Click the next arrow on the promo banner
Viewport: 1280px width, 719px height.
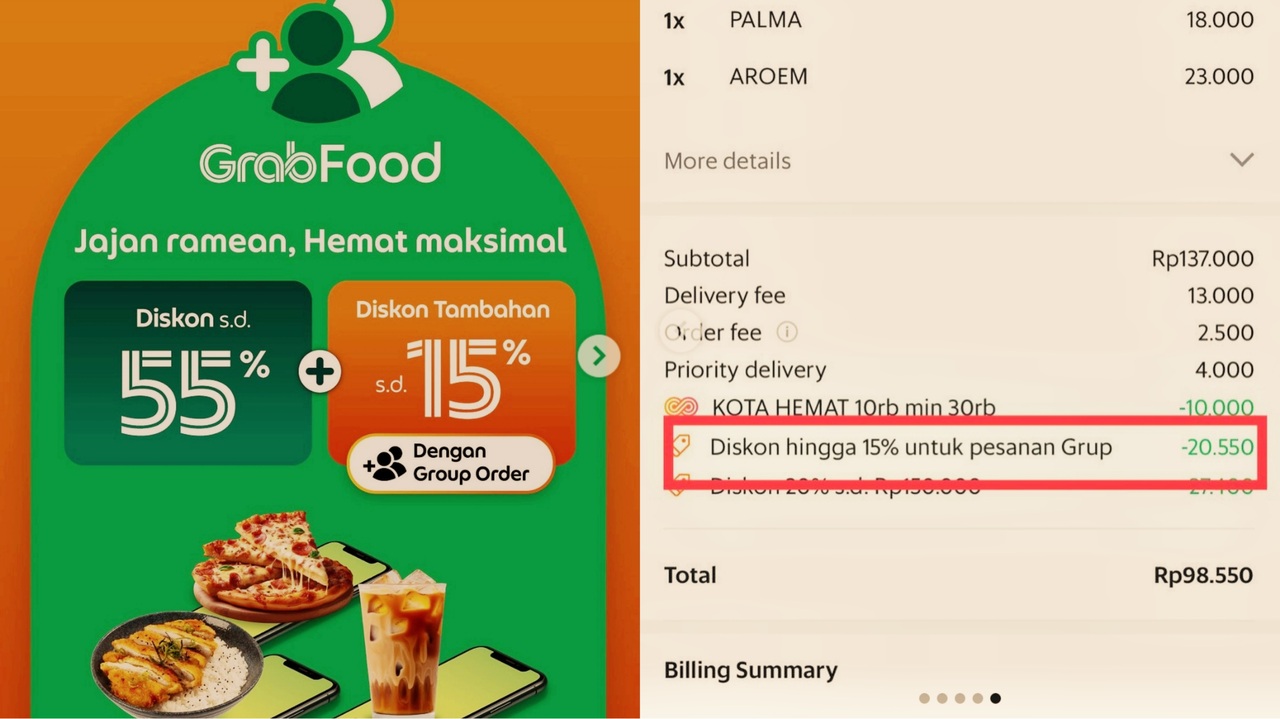(599, 356)
